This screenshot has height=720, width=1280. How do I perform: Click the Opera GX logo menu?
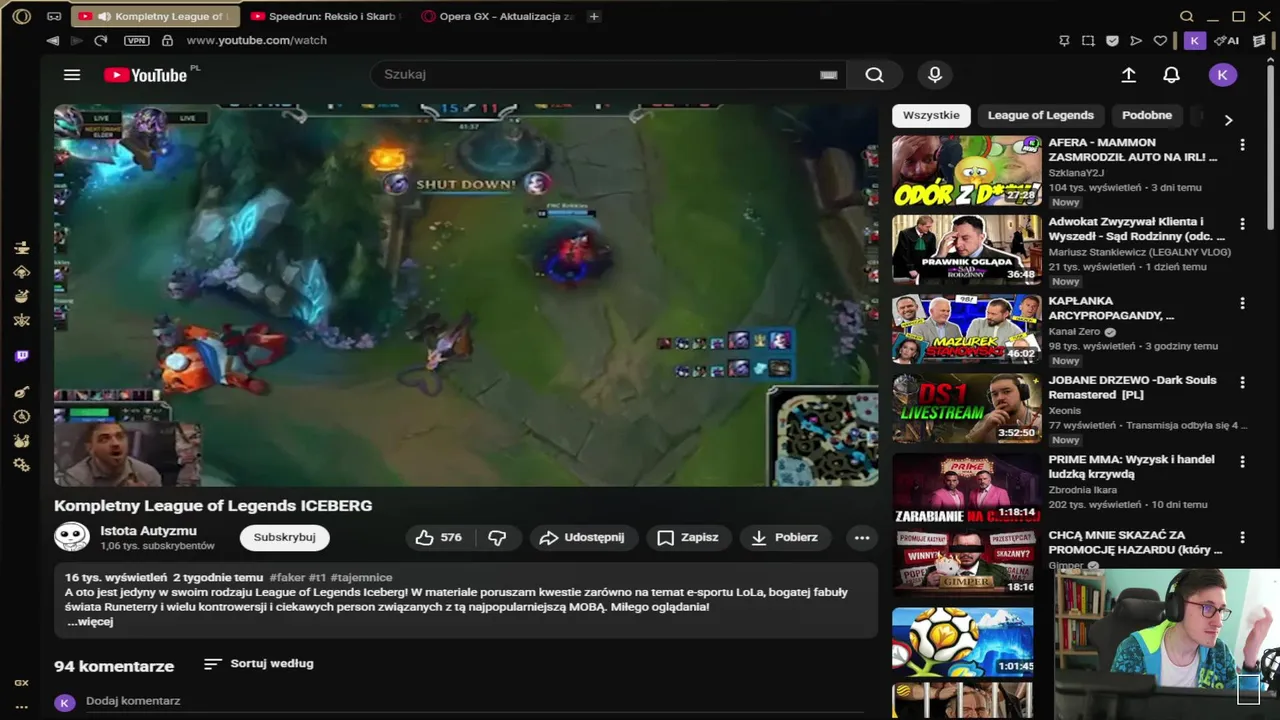[21, 16]
